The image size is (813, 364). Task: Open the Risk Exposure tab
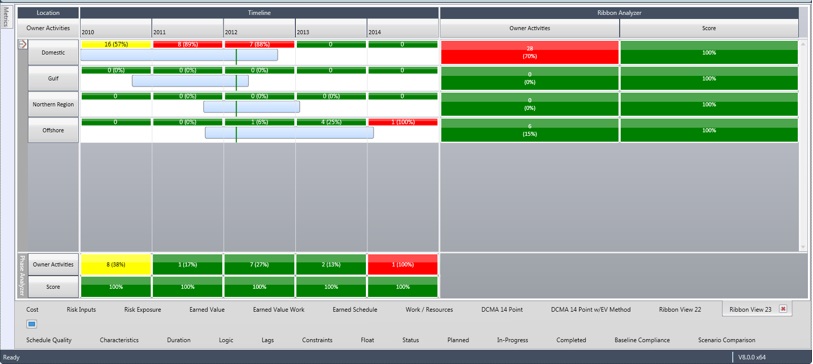point(143,310)
